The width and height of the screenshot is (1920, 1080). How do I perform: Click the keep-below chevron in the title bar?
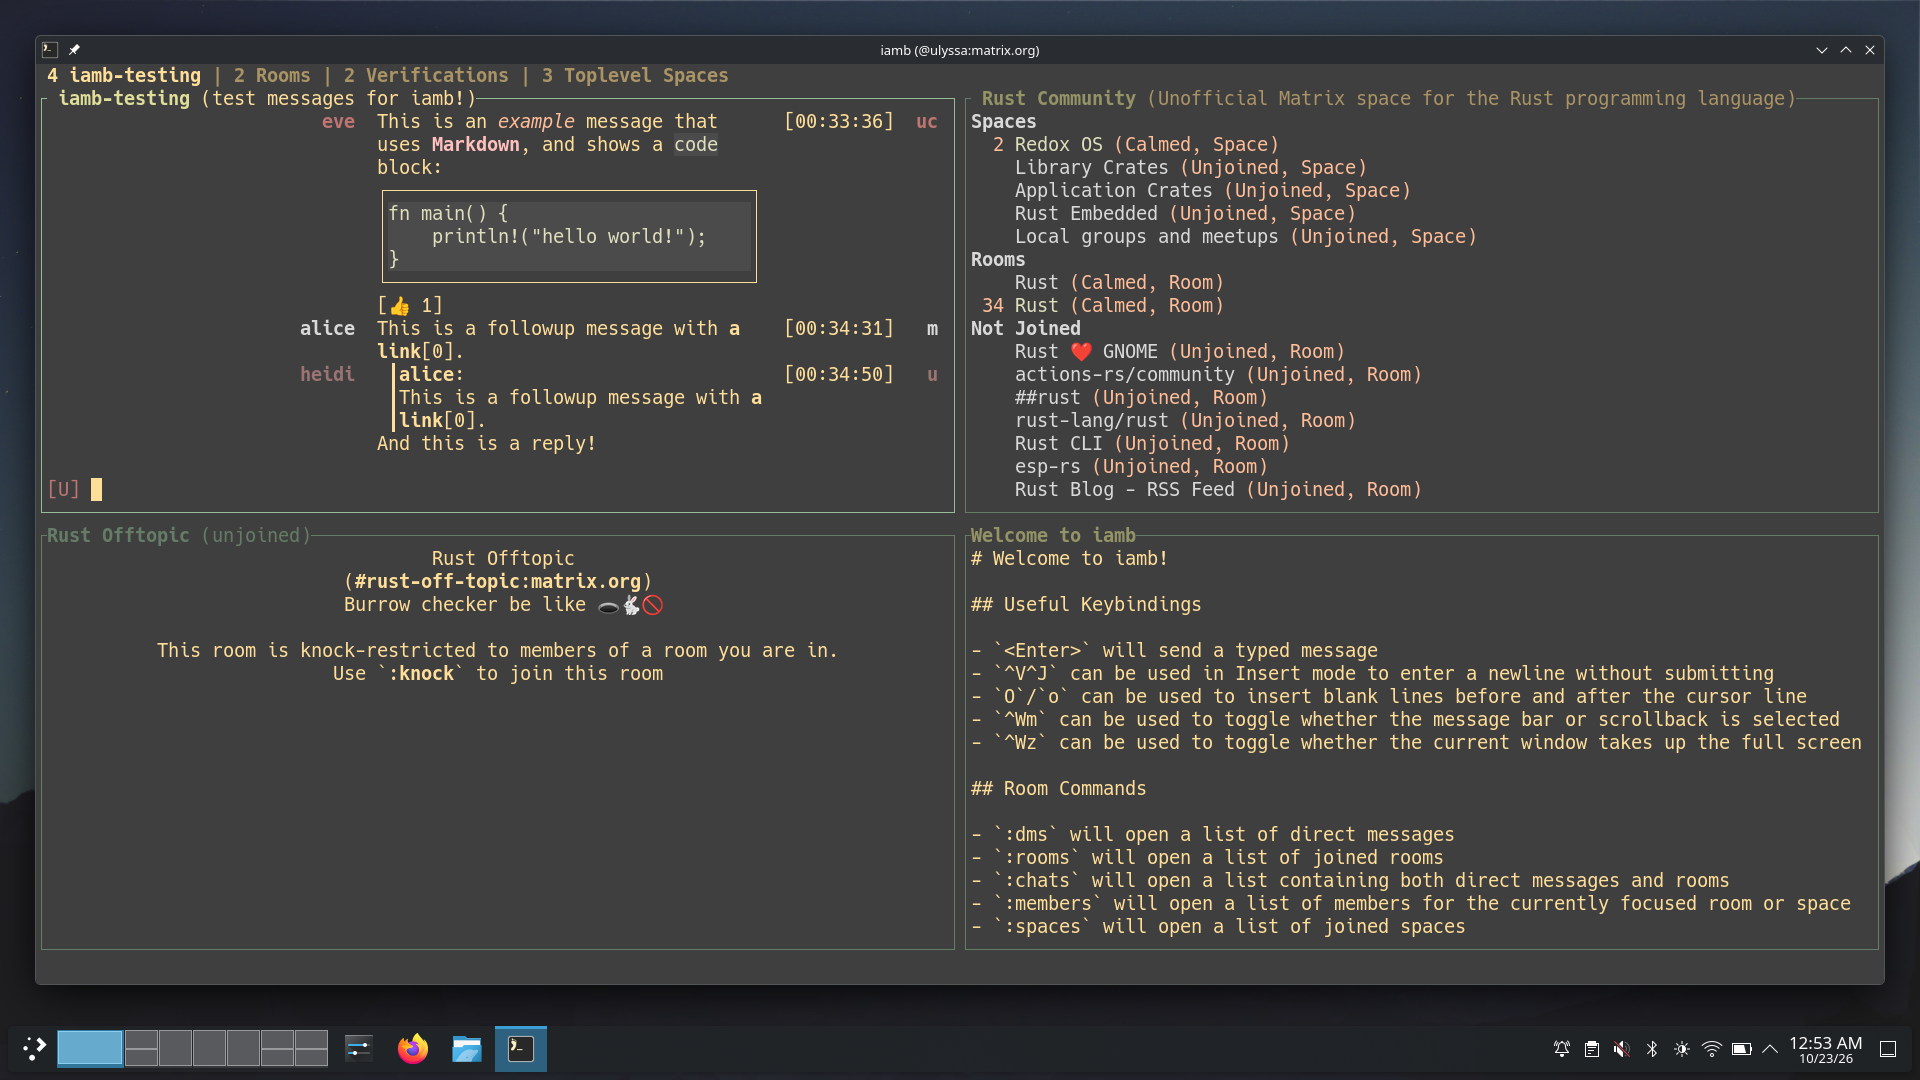coord(1822,50)
